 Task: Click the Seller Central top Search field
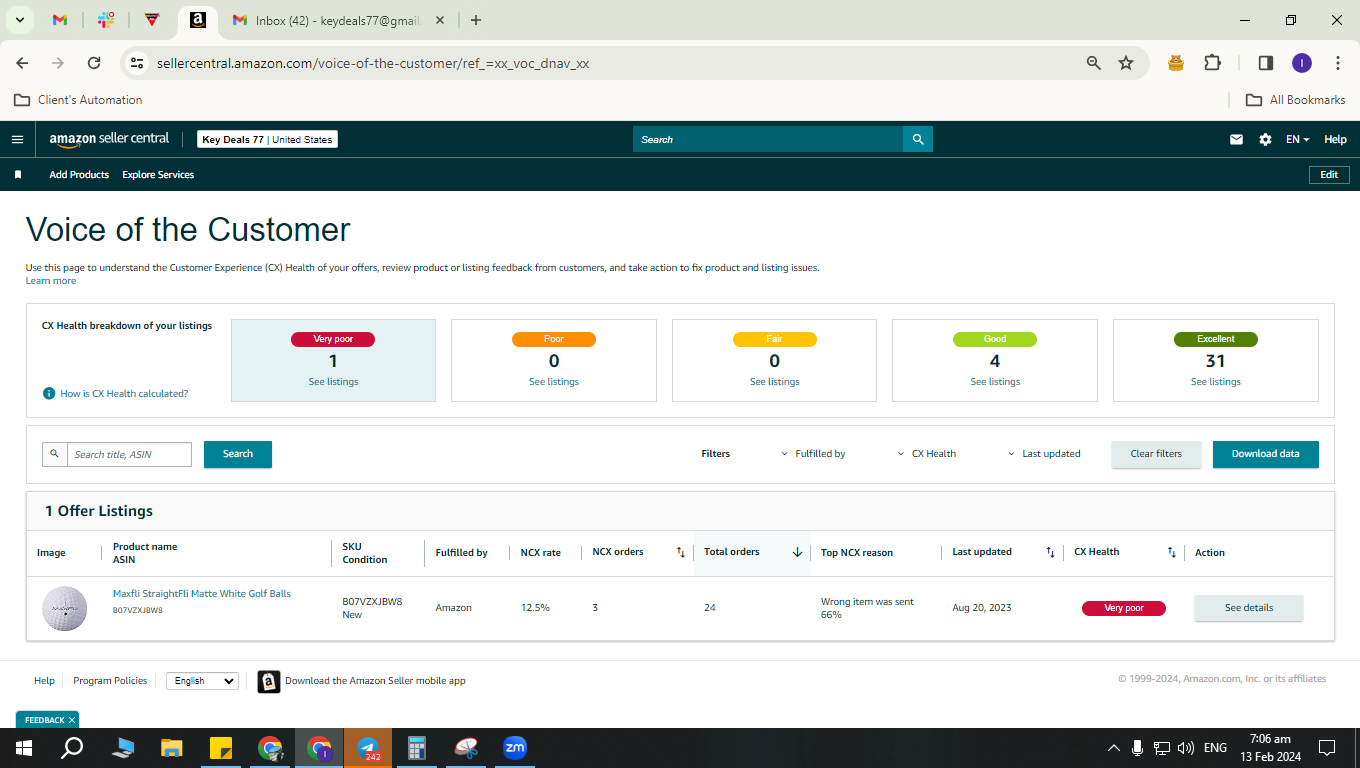click(x=768, y=139)
